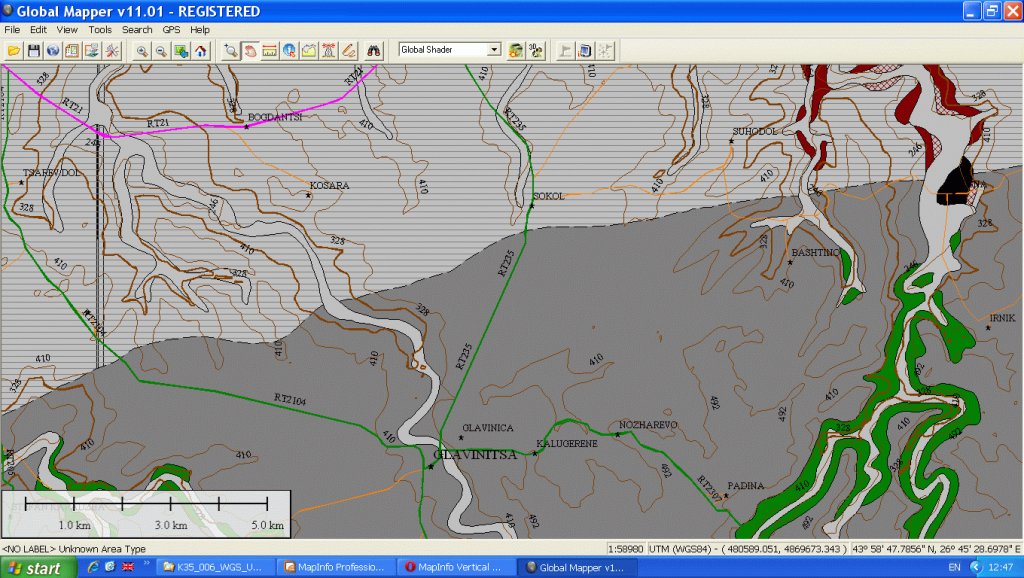Click the Zoom In magnifier icon
The height and width of the screenshot is (578, 1024).
pos(142,50)
